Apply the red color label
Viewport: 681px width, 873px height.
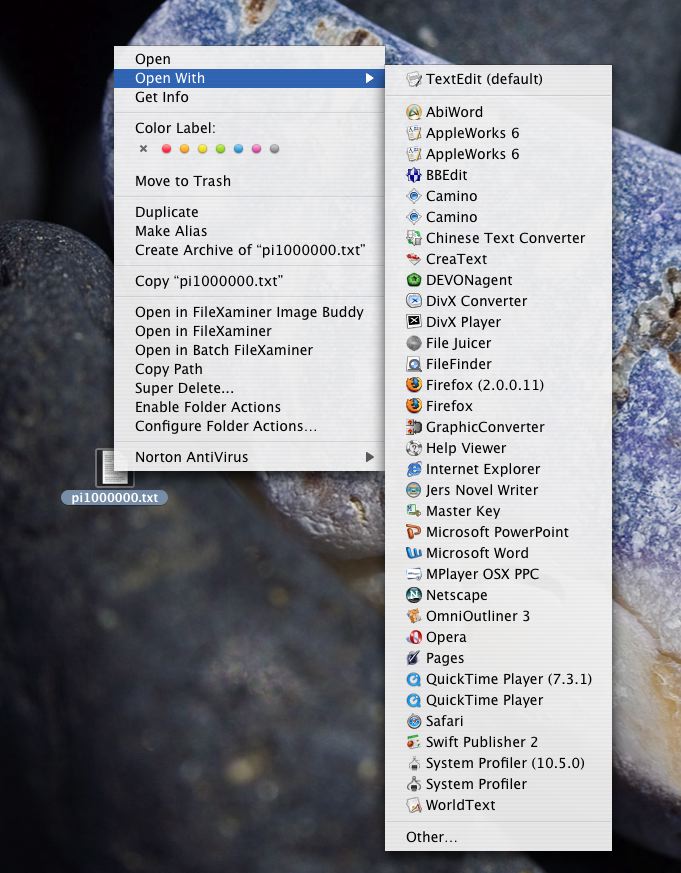(166, 149)
